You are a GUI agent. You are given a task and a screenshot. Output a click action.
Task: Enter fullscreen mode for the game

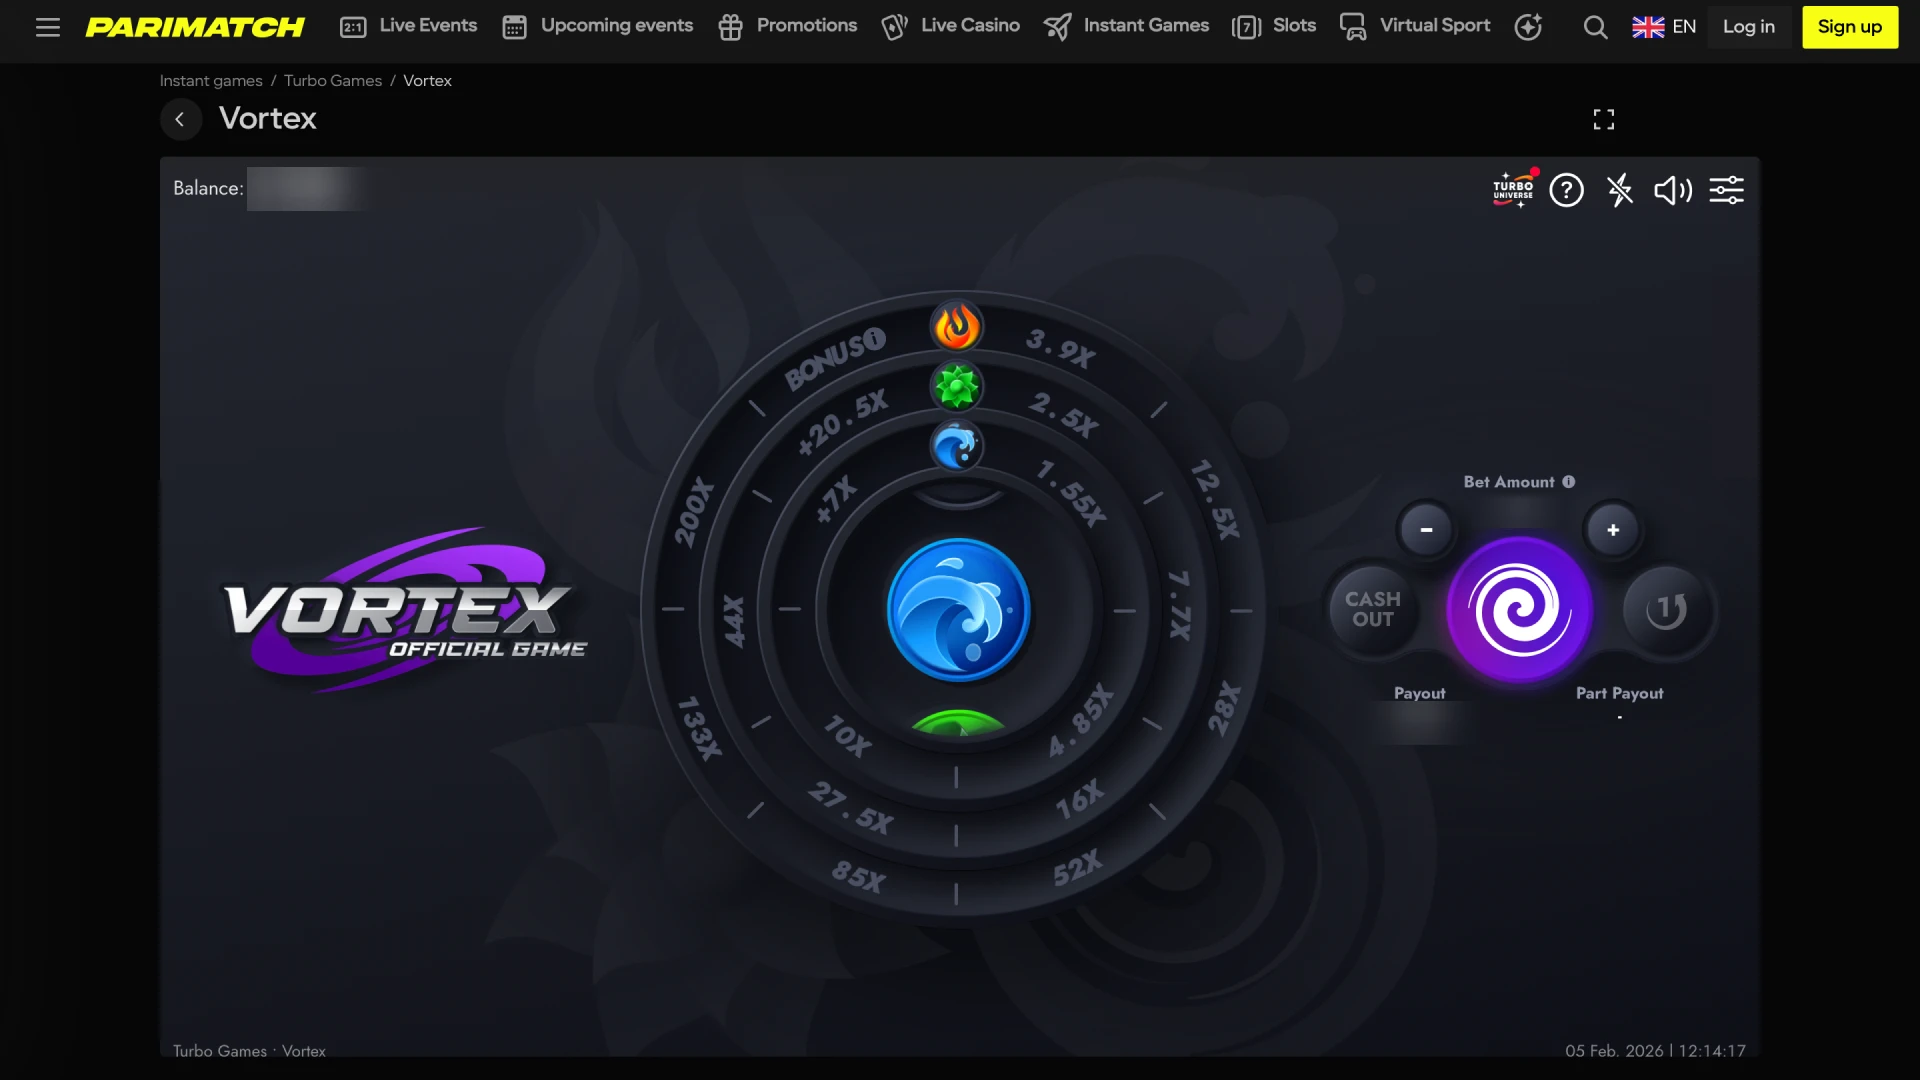[1603, 119]
